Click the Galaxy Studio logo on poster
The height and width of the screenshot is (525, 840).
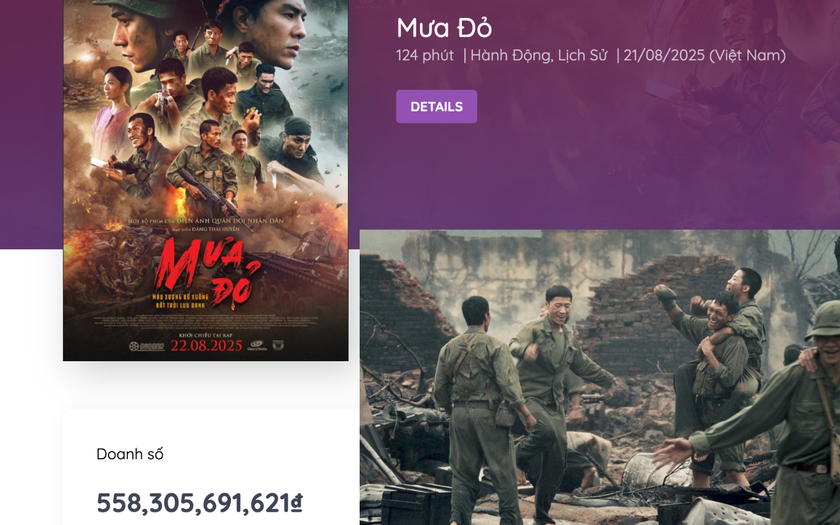point(257,345)
